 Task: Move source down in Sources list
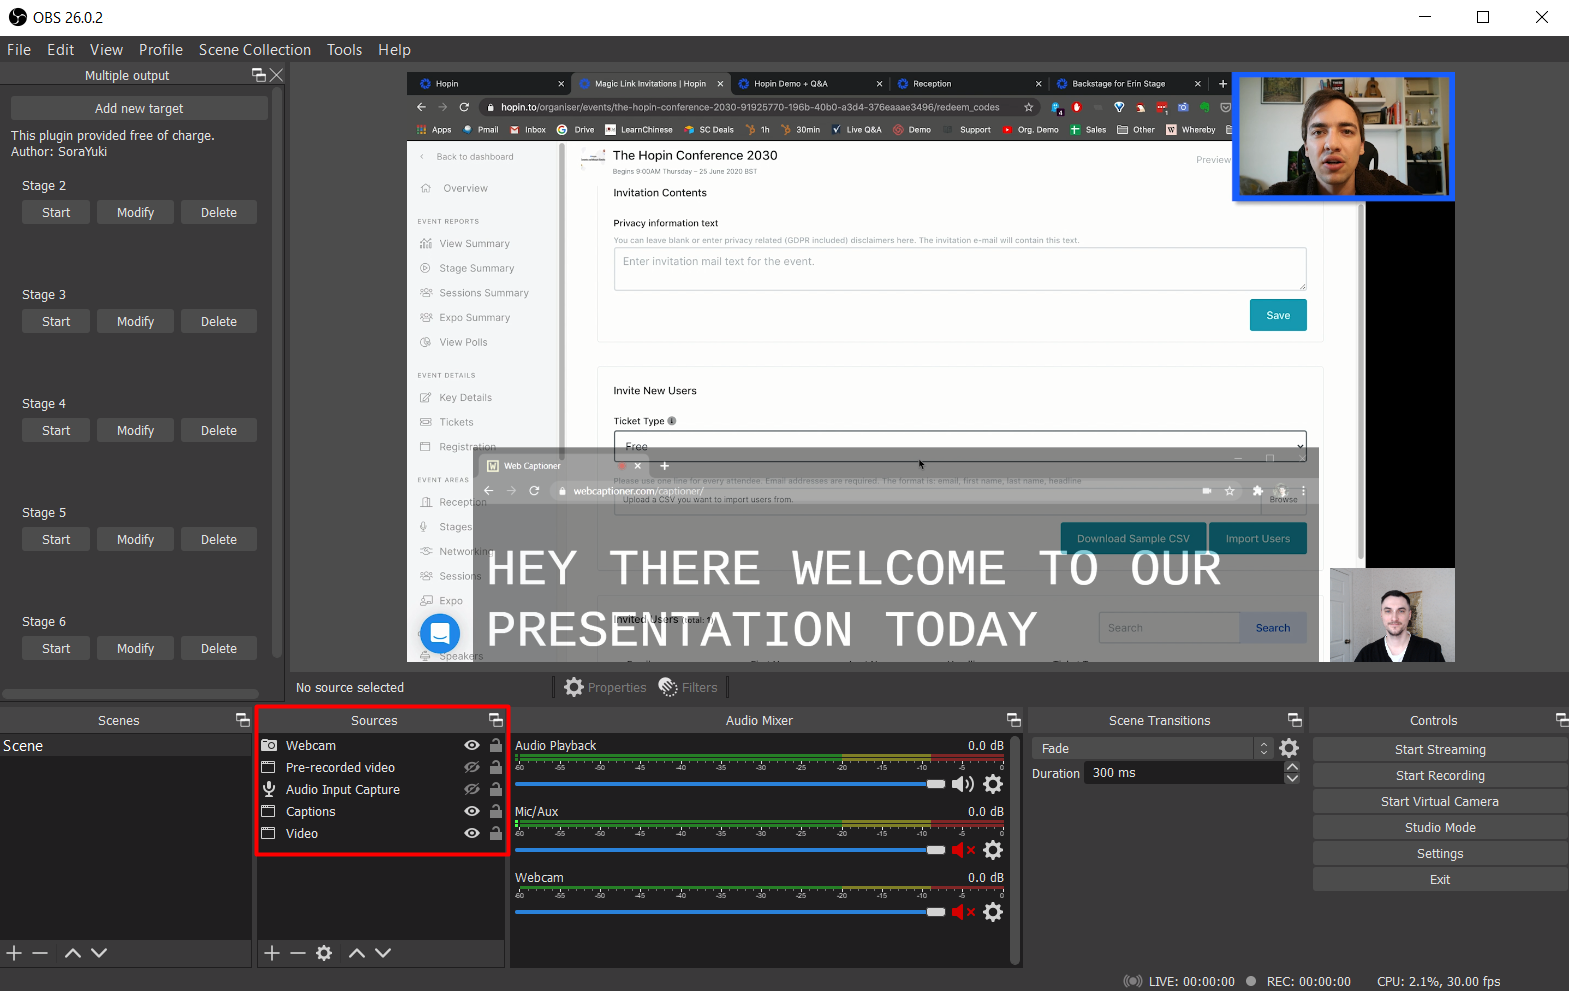pos(383,953)
